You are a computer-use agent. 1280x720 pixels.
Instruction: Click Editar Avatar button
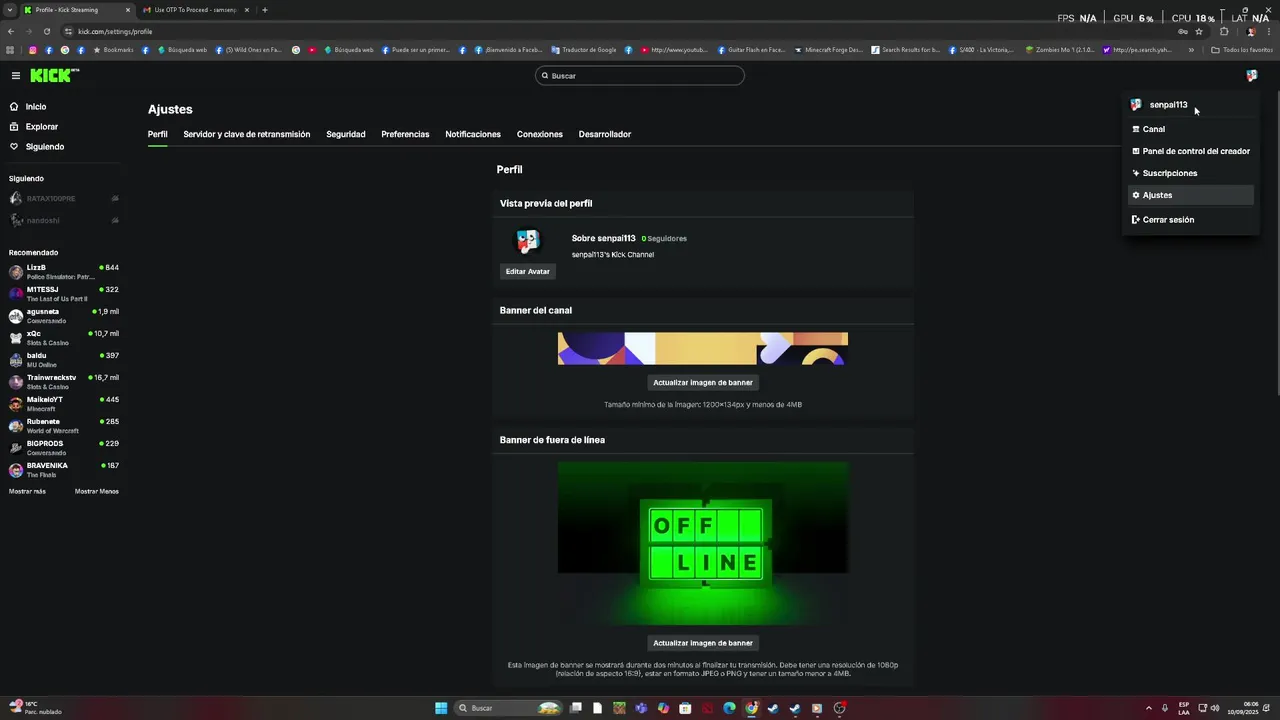(x=528, y=271)
